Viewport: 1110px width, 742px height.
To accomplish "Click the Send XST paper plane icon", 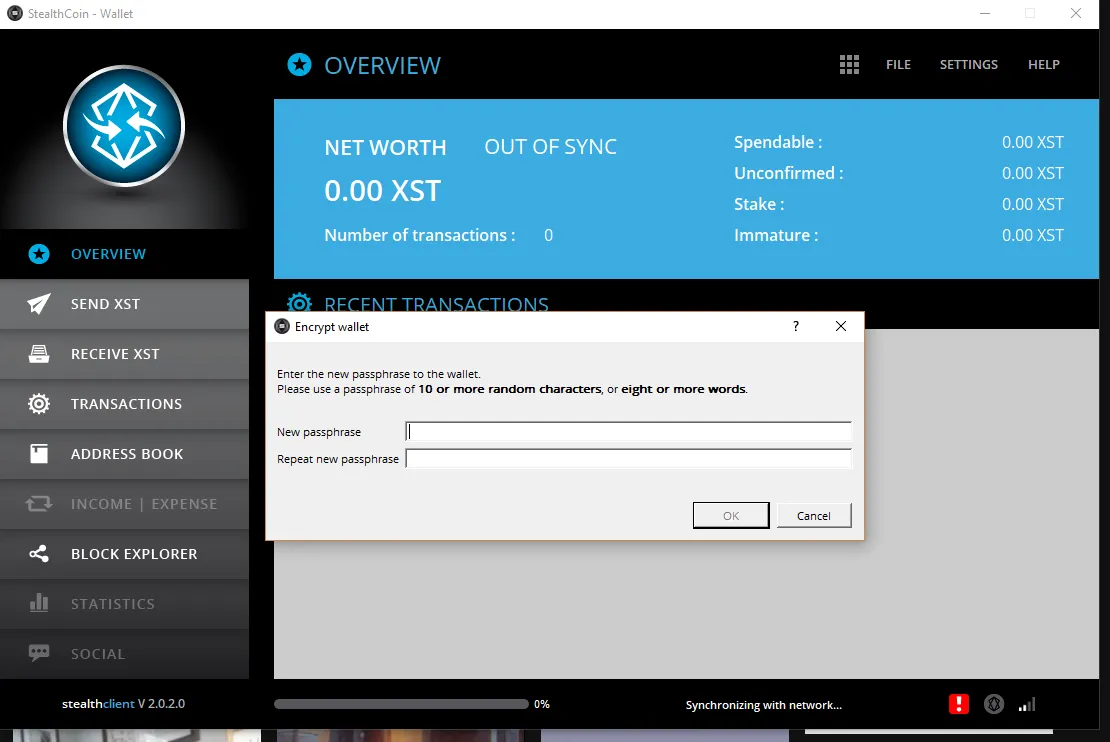I will [x=39, y=304].
